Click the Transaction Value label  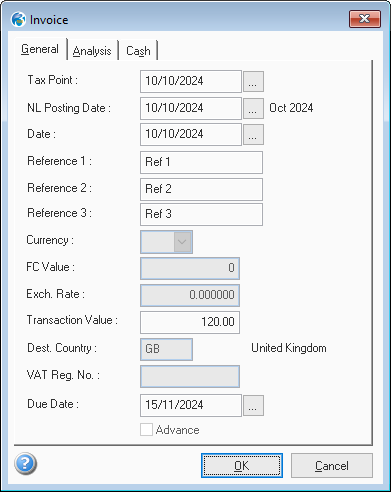(x=72, y=320)
